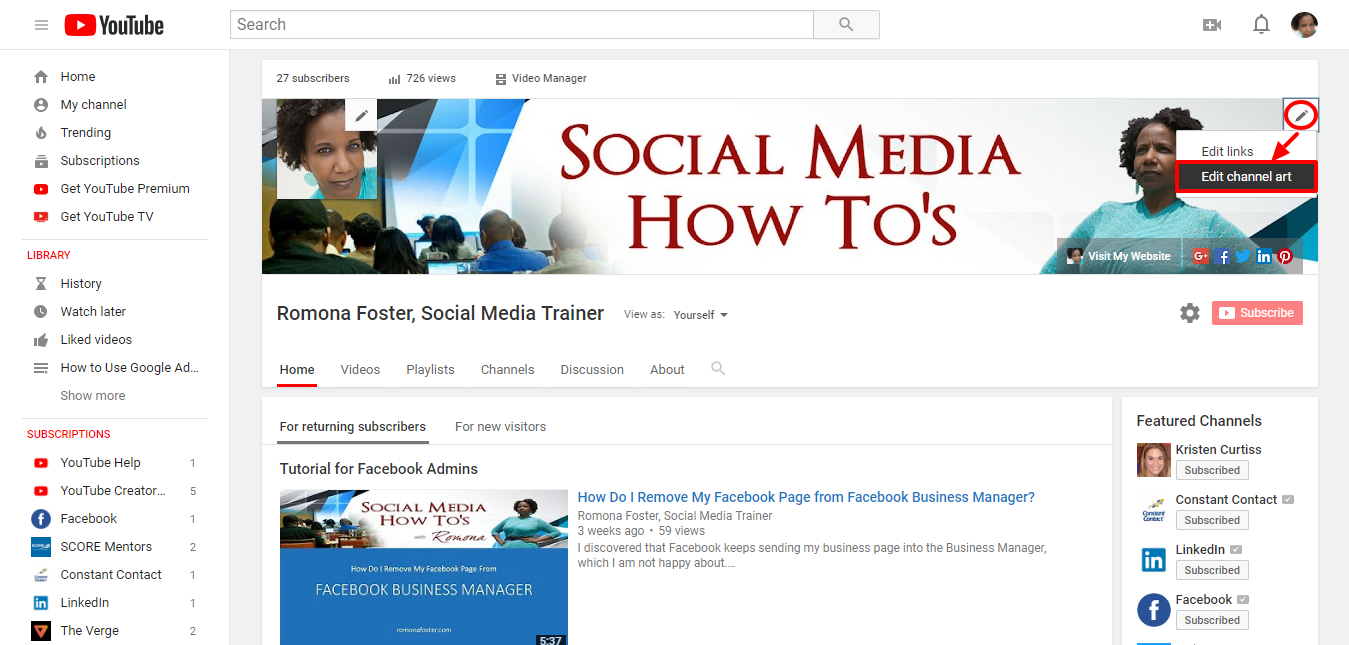Click the channel art edit pencil icon

pyautogui.click(x=1301, y=116)
